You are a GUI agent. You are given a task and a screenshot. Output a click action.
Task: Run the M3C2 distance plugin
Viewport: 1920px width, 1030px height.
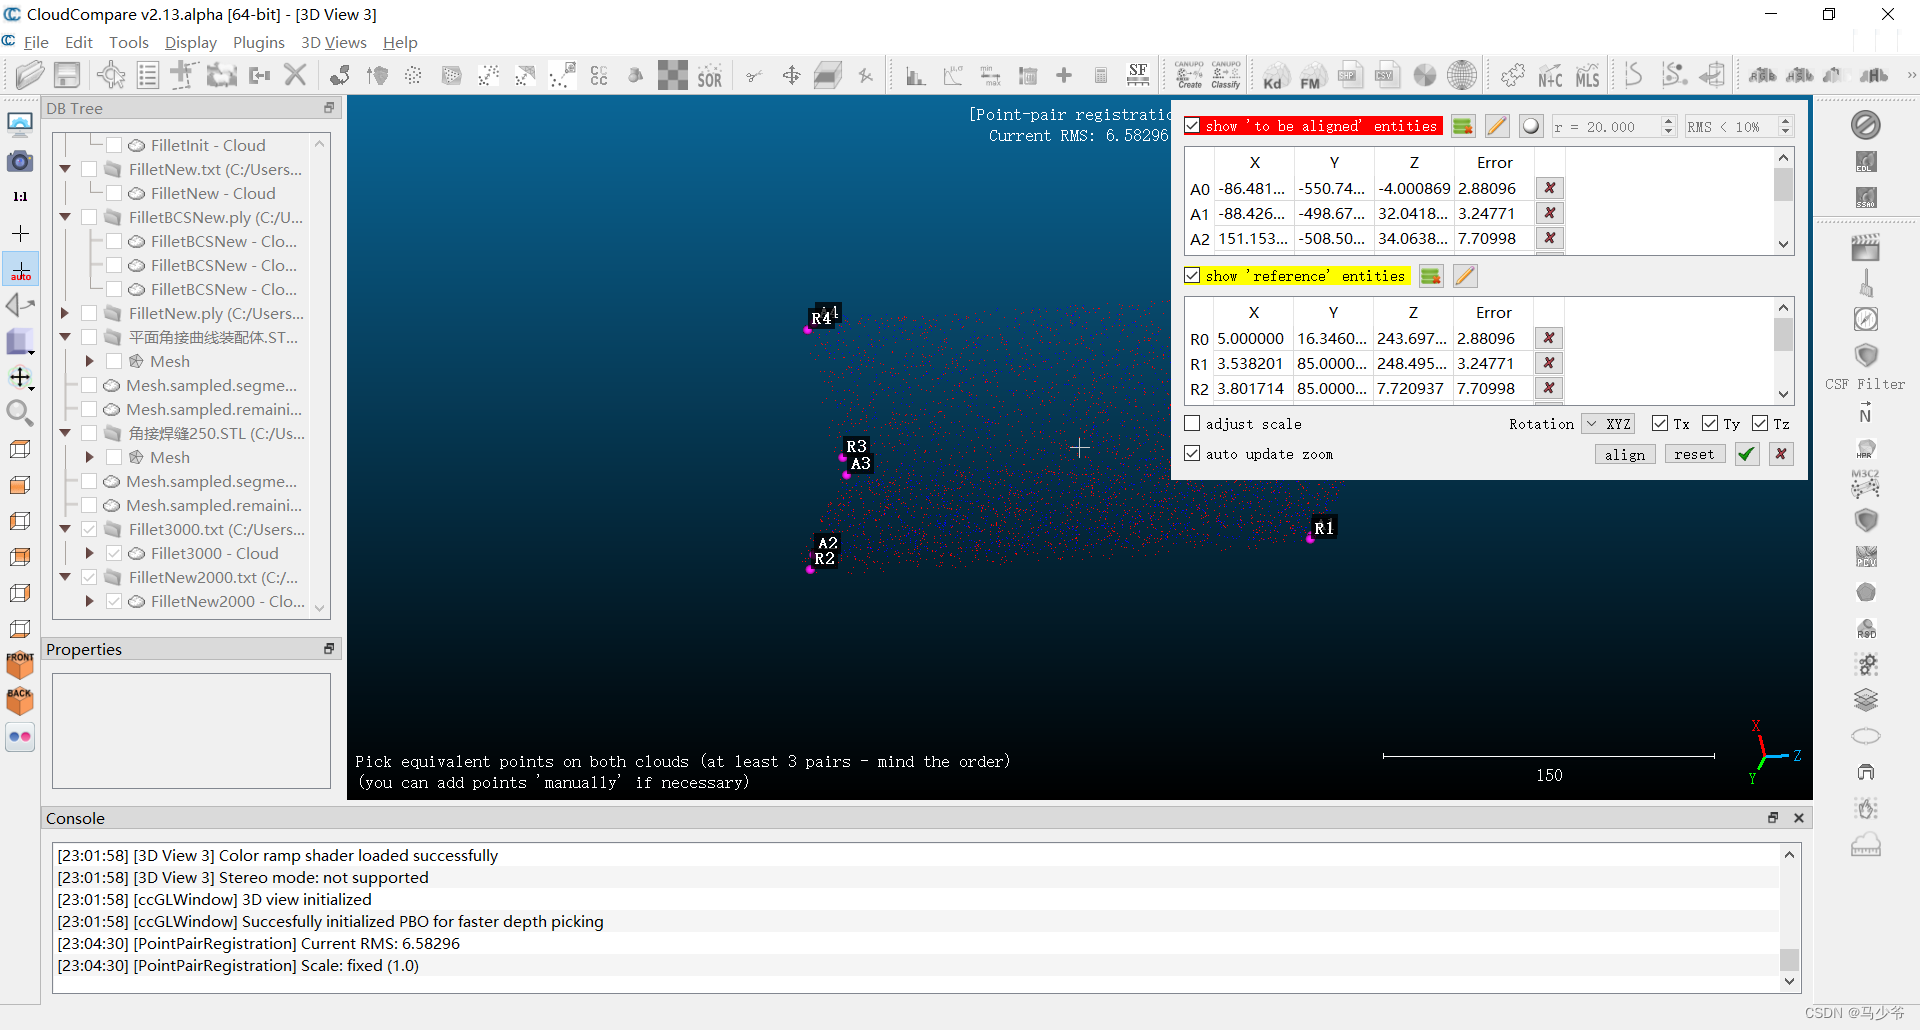pyautogui.click(x=1866, y=484)
